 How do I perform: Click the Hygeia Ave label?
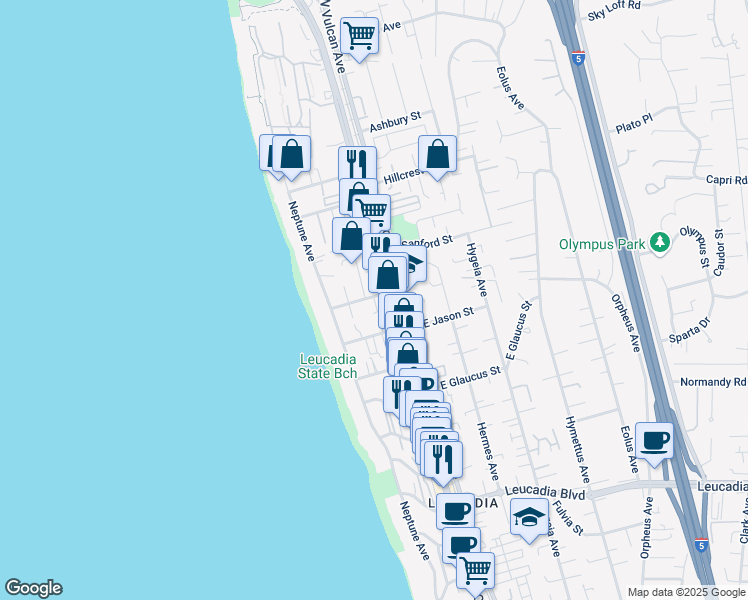coord(477,269)
